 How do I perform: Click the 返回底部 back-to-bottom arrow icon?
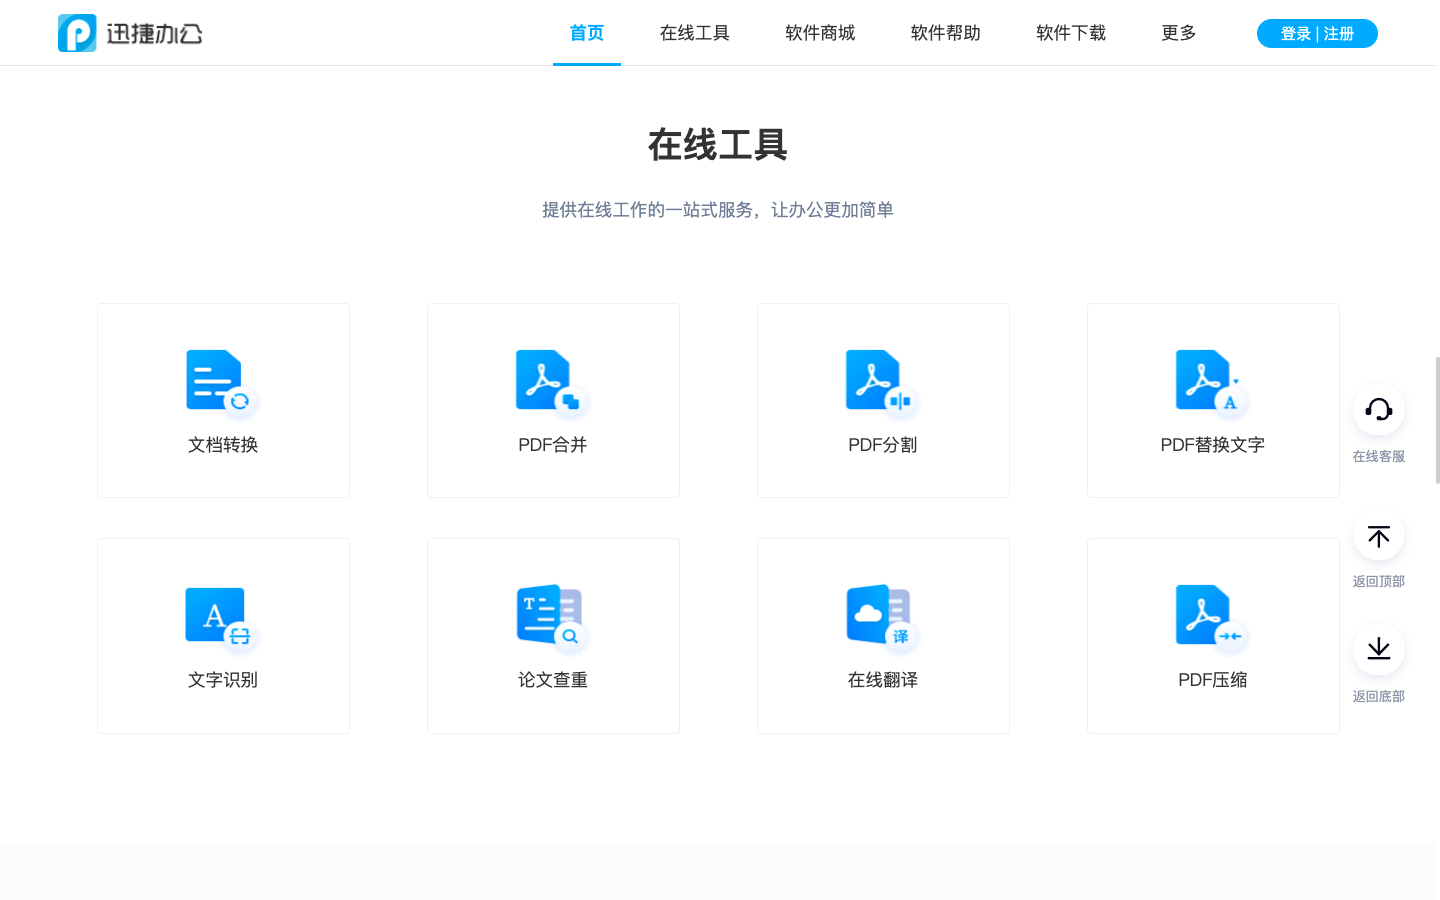coord(1378,648)
